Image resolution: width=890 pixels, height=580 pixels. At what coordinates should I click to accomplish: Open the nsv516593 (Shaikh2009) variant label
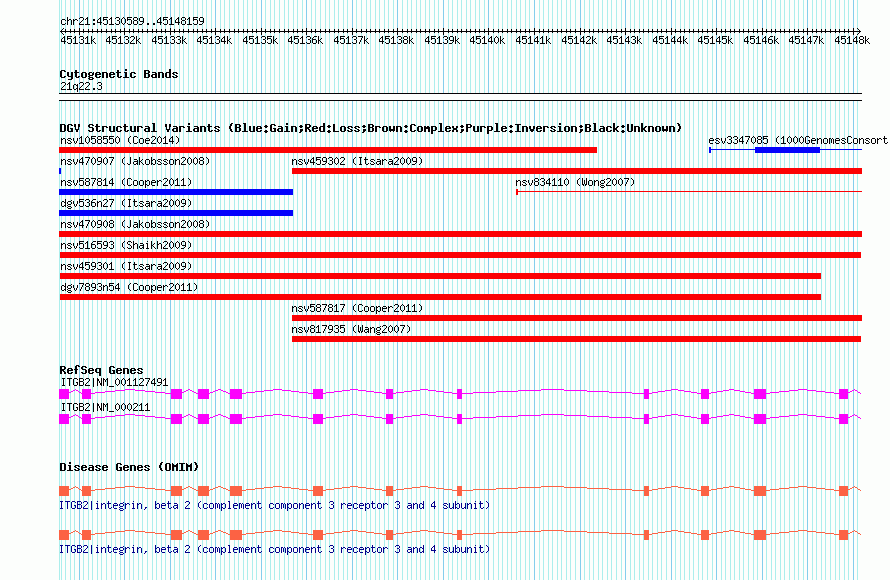tap(126, 245)
